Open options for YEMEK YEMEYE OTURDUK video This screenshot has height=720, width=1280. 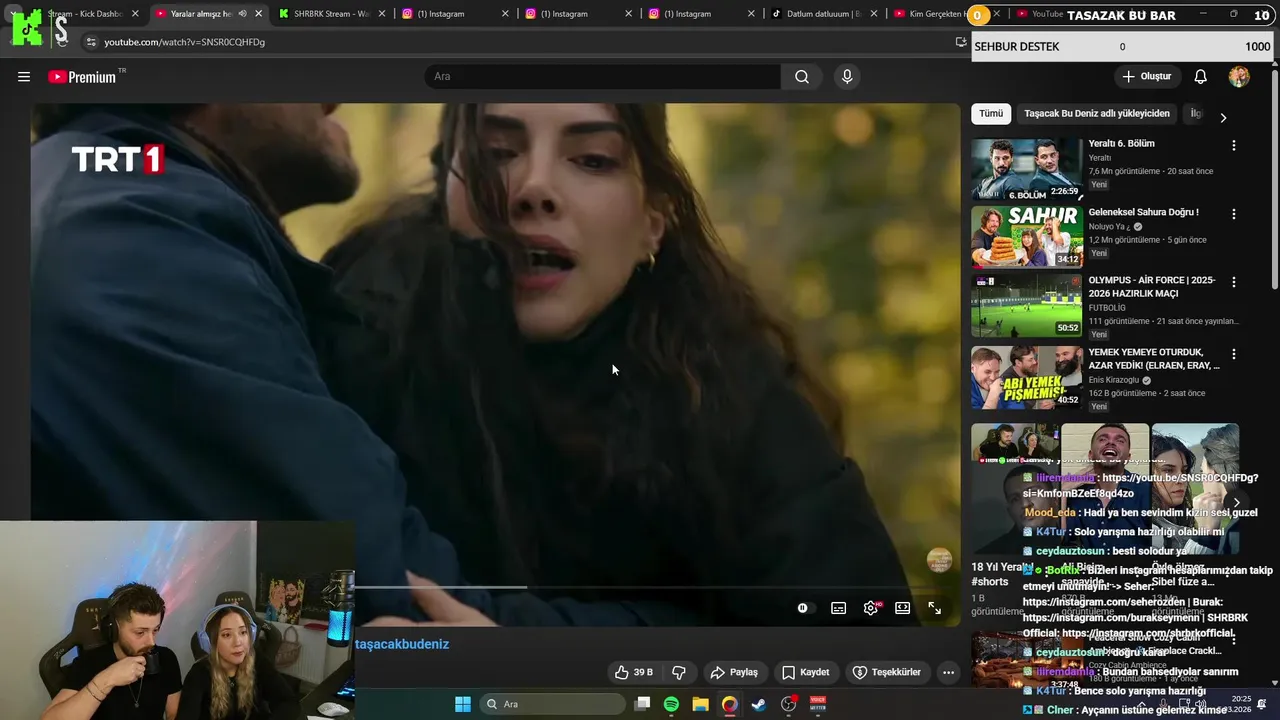coord(1234,354)
